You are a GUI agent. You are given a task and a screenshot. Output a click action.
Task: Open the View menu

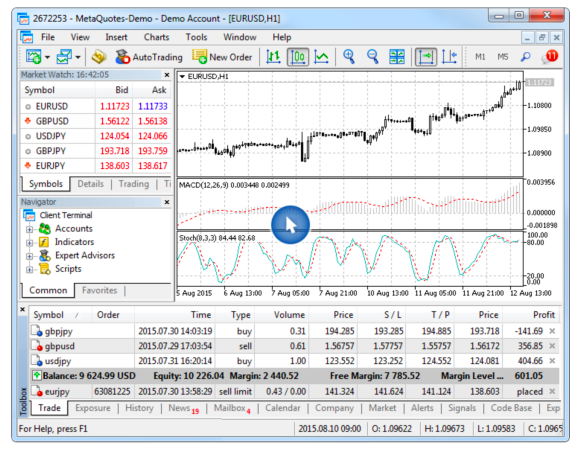(80, 37)
